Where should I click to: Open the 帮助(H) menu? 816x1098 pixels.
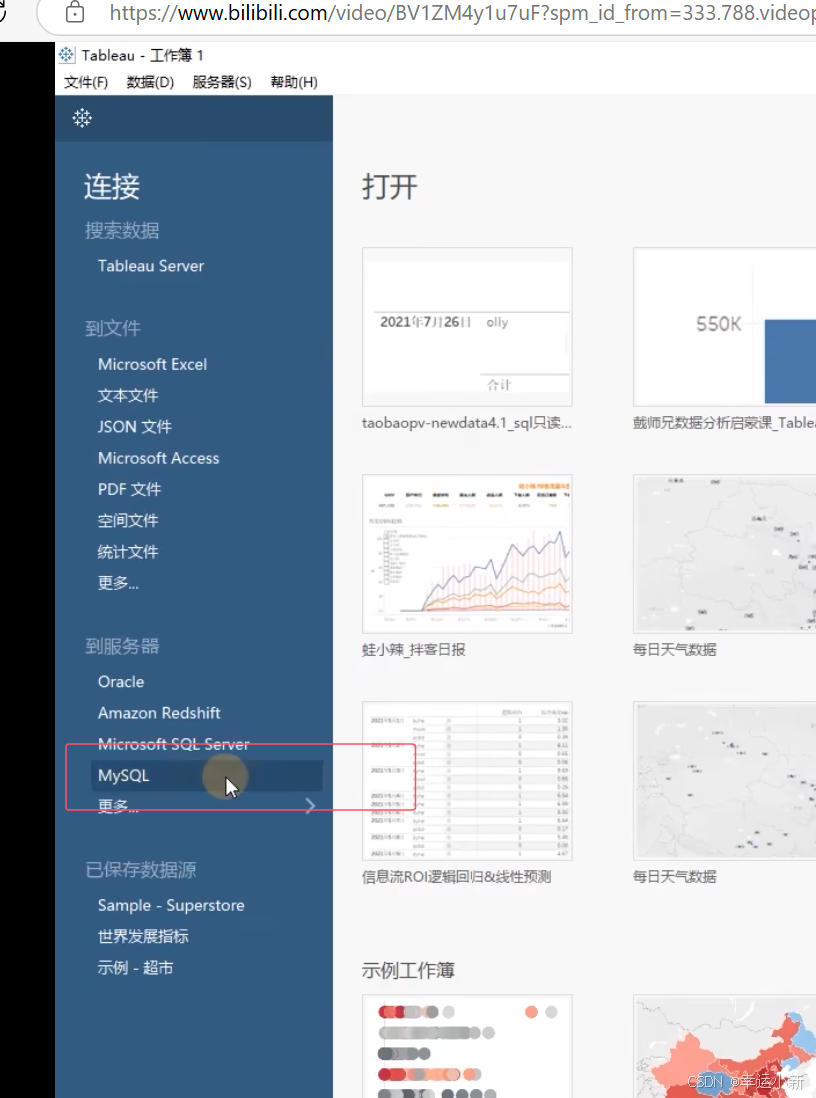click(x=294, y=82)
